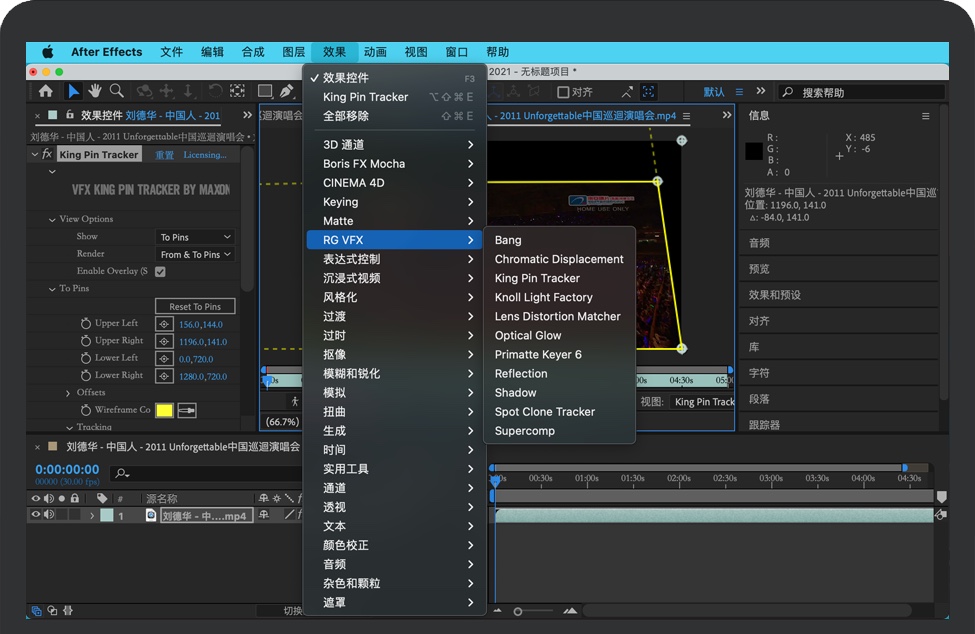Open the Info panel hamburger menu
This screenshot has width=975, height=634.
pyautogui.click(x=925, y=116)
